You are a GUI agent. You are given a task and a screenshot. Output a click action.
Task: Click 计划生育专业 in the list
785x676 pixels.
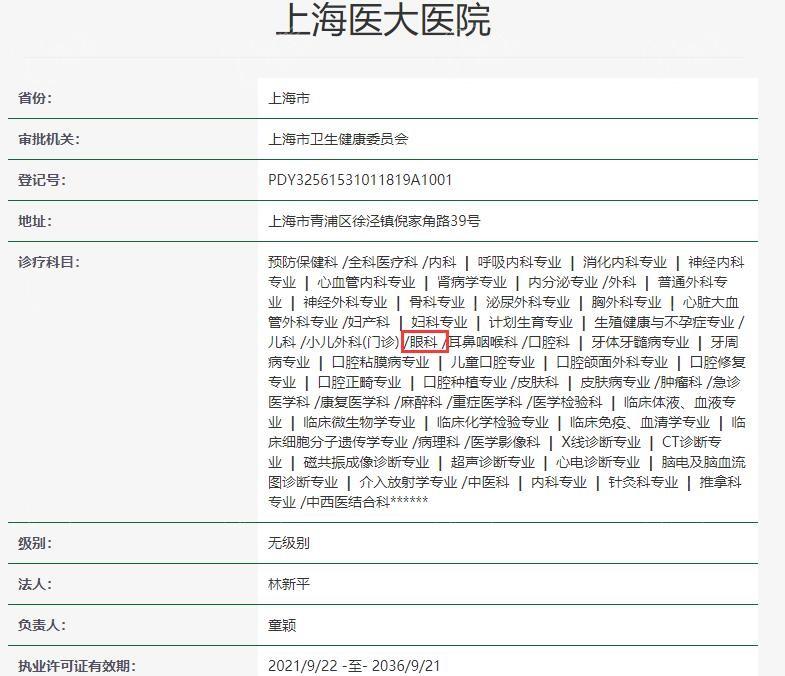pos(531,322)
